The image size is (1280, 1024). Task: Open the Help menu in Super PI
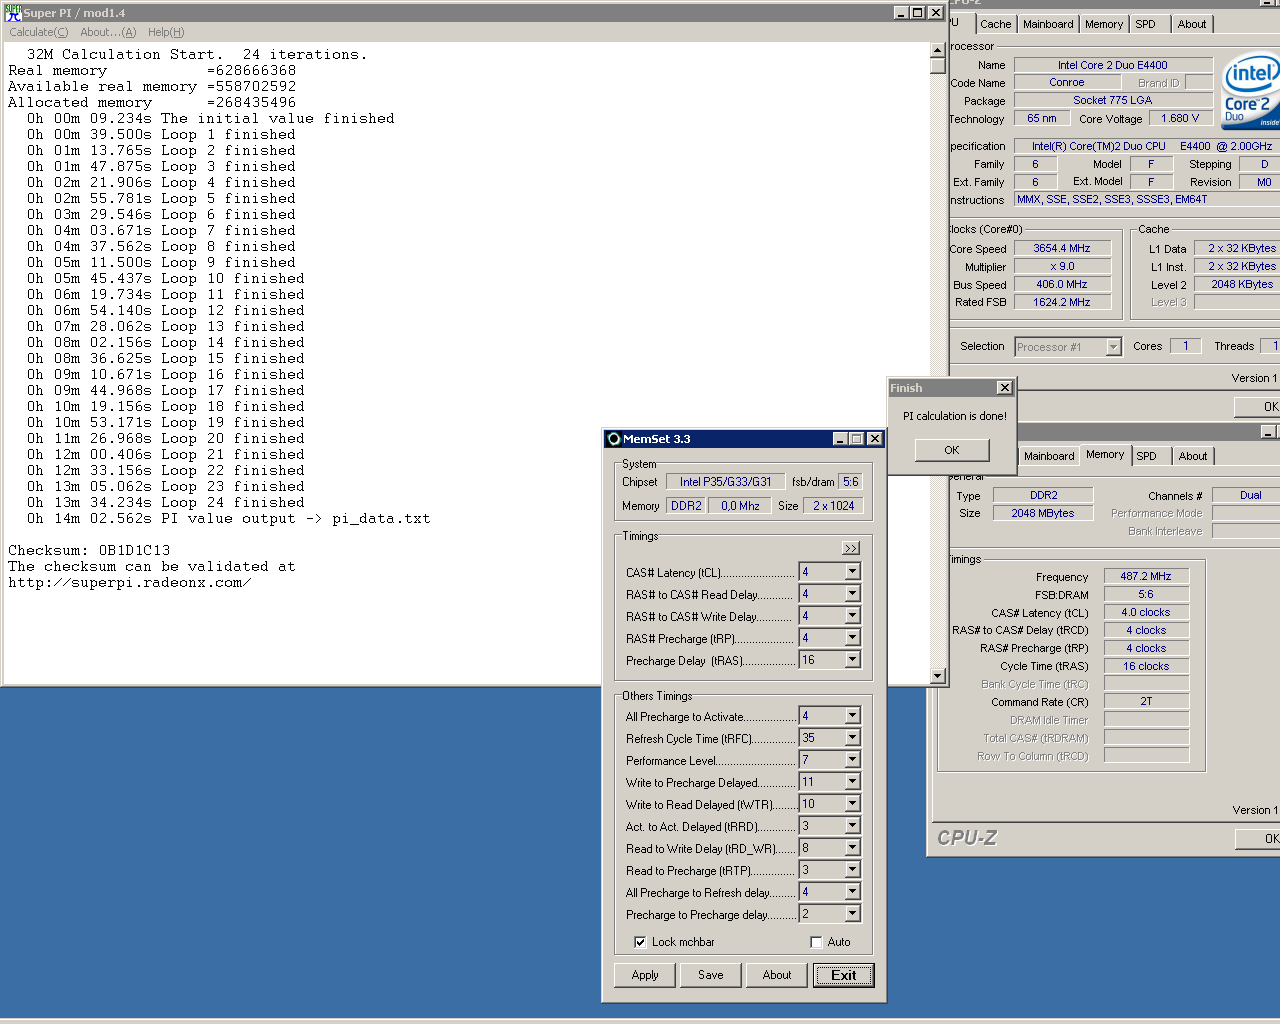166,32
